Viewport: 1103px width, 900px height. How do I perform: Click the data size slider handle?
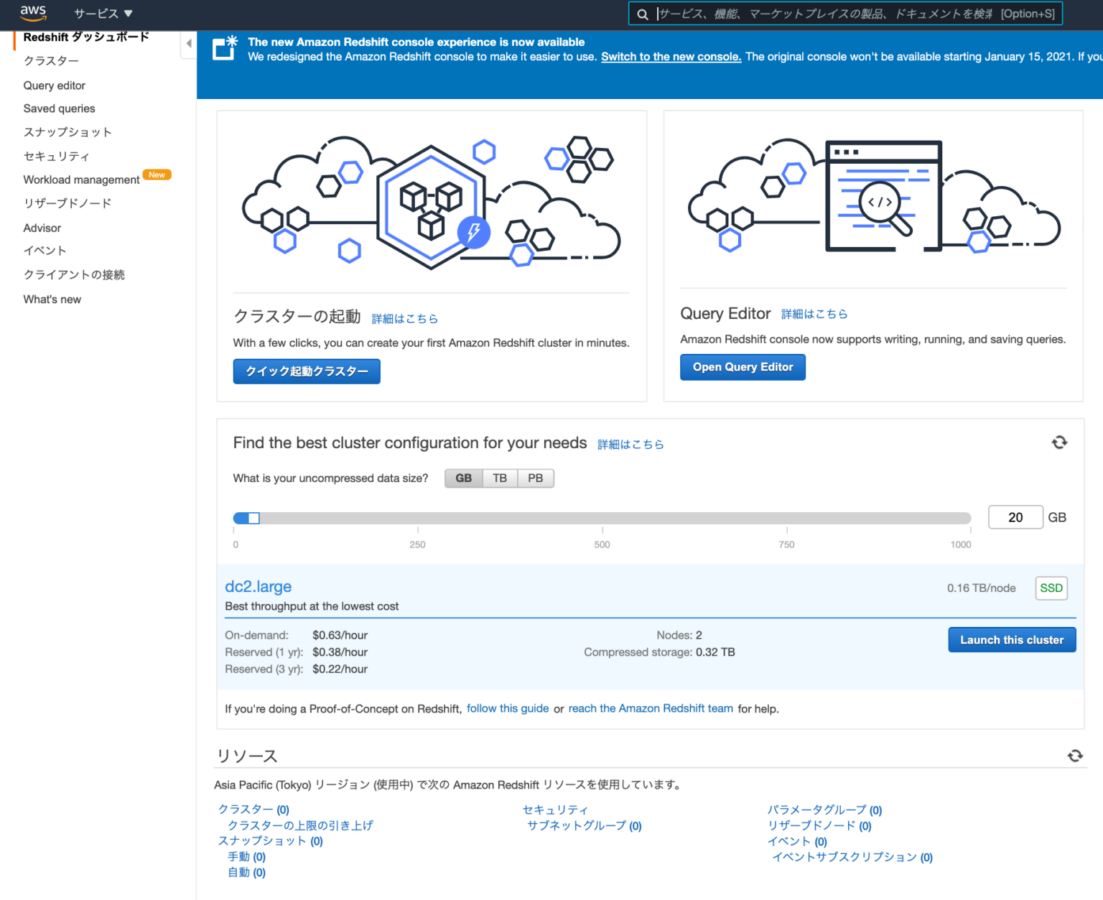[253, 518]
